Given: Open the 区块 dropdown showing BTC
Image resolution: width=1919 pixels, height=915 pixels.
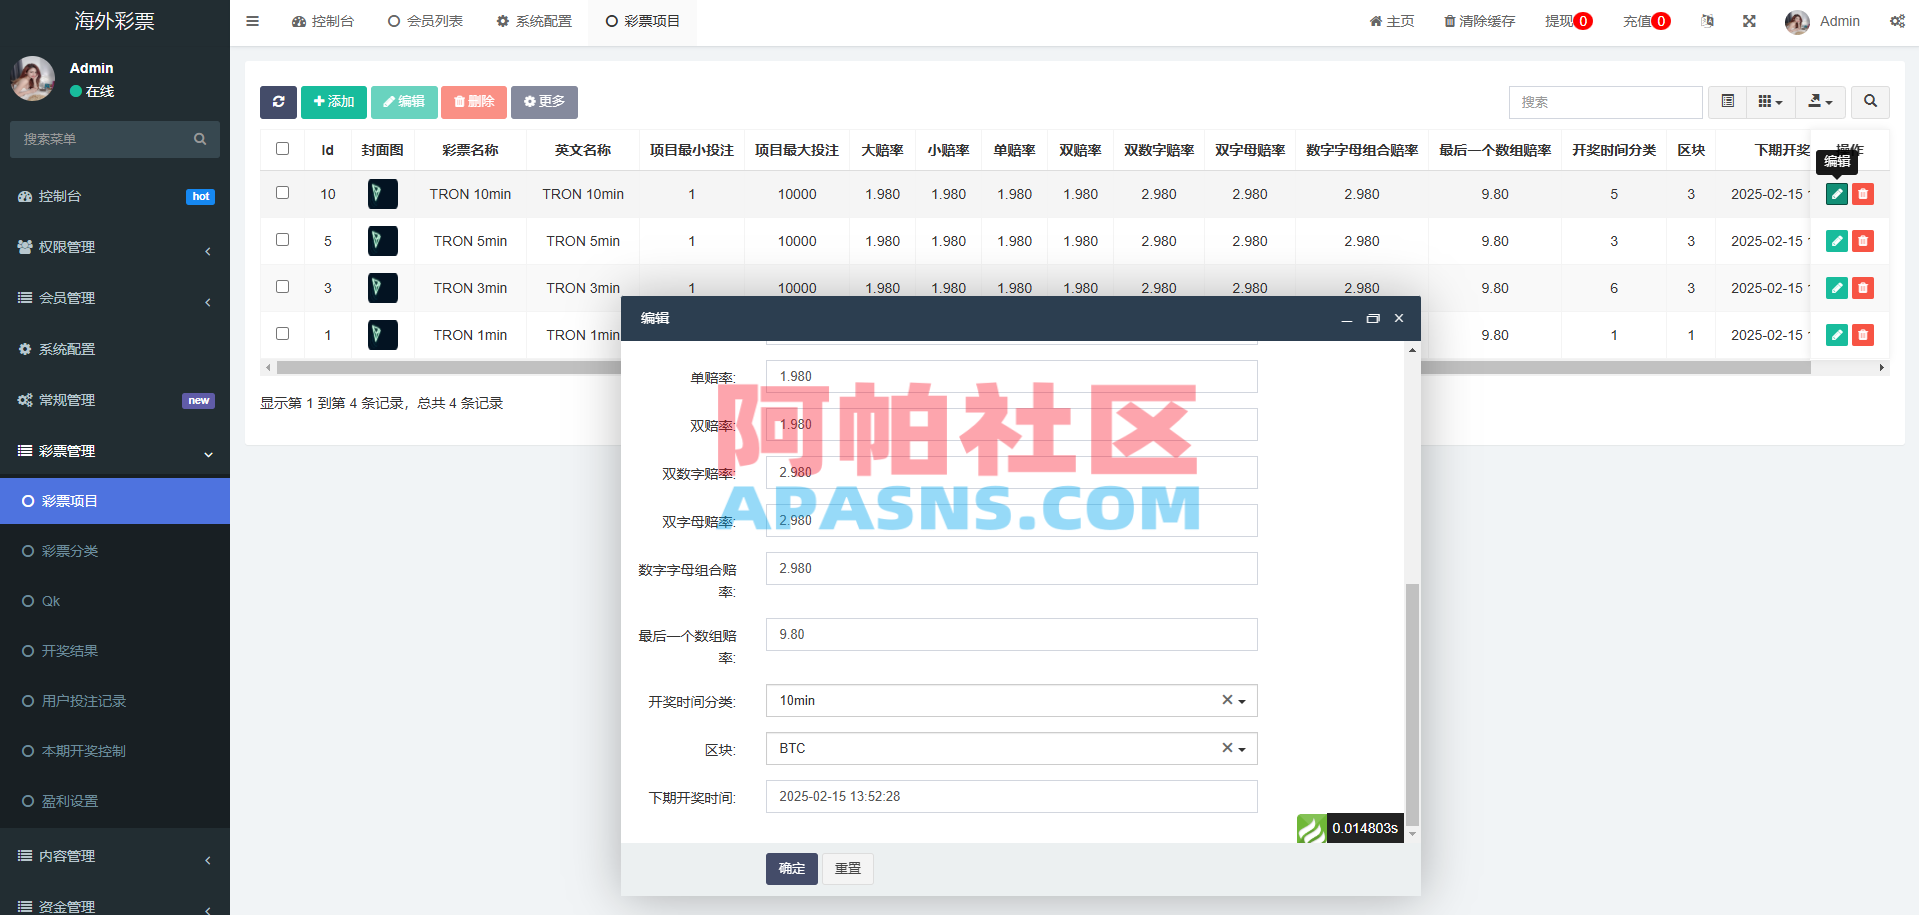Looking at the screenshot, I should point(1010,748).
